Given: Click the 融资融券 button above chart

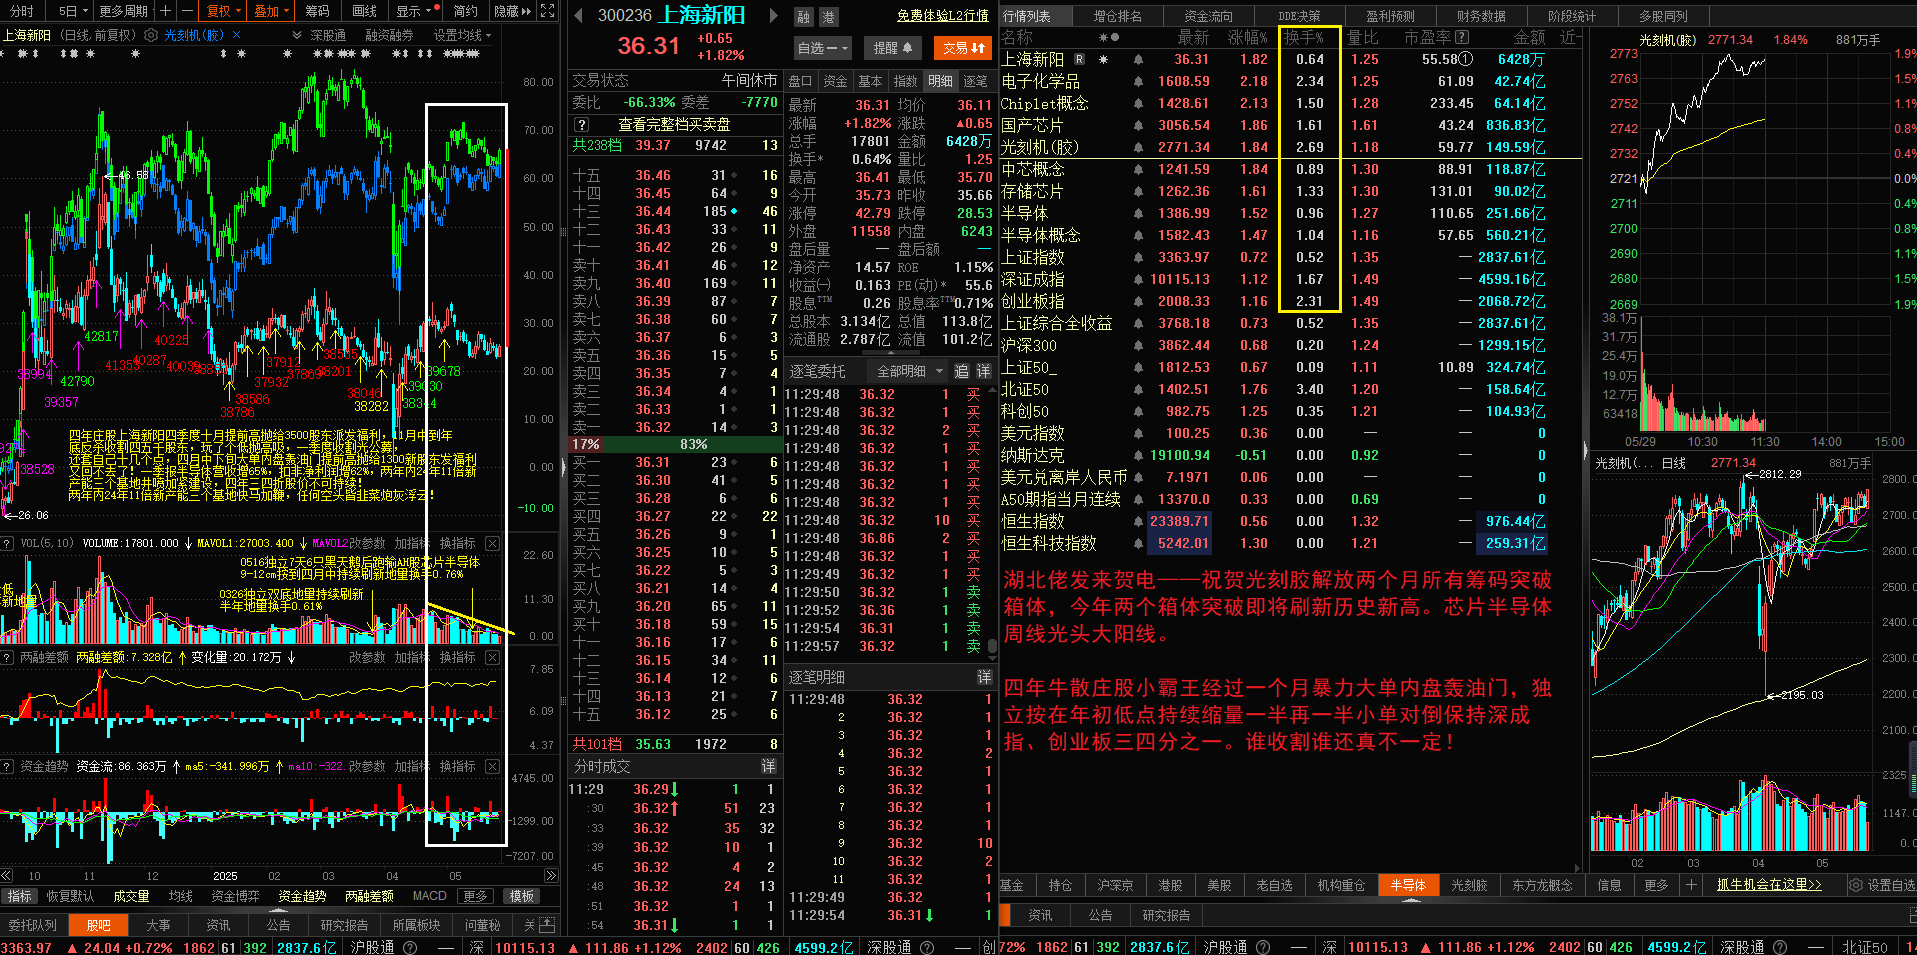Looking at the screenshot, I should coord(389,35).
